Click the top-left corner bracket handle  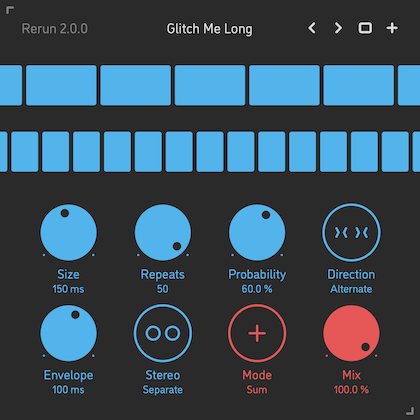10,10
